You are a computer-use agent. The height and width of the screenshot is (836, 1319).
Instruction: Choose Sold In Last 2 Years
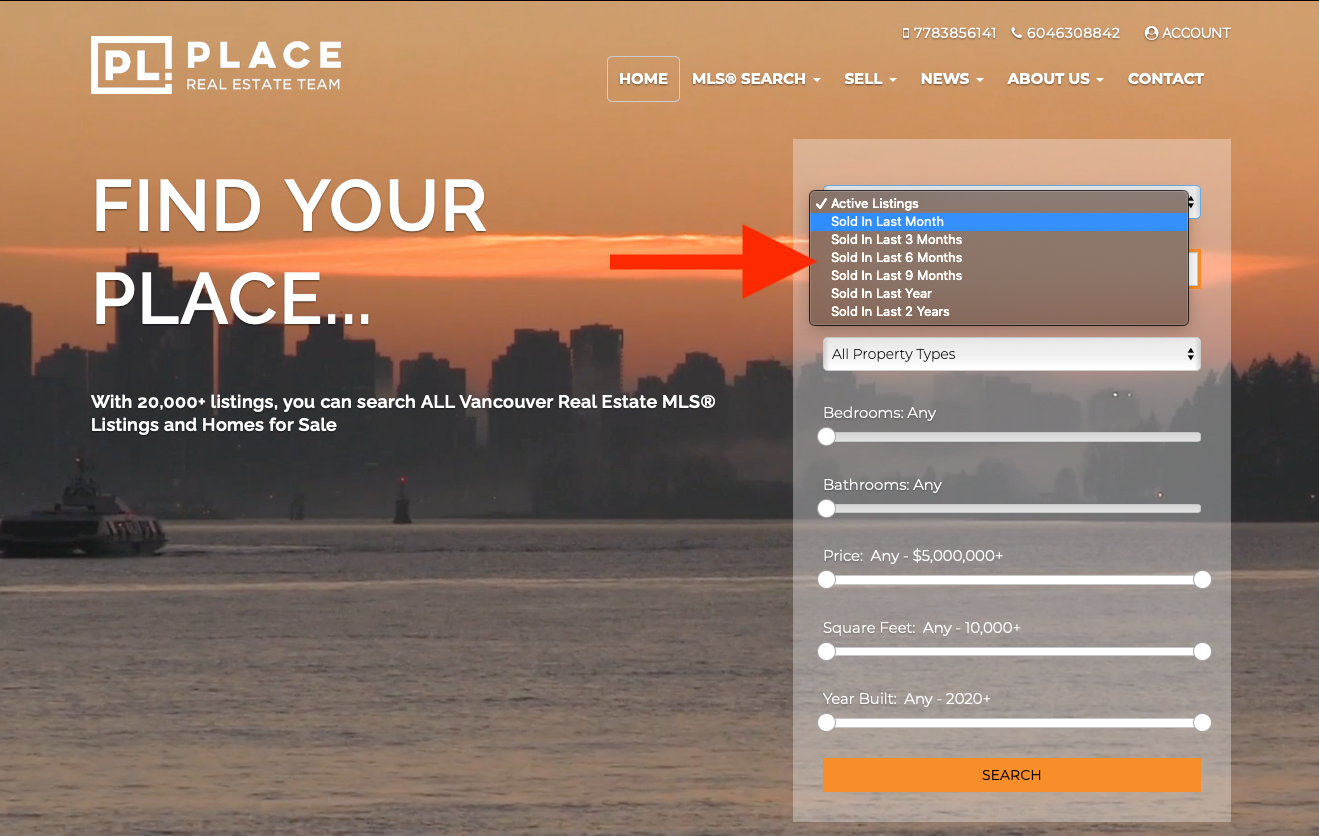click(x=999, y=311)
